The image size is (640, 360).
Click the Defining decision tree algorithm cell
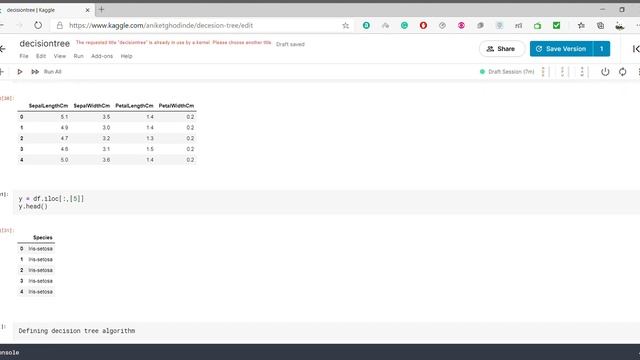point(327,331)
